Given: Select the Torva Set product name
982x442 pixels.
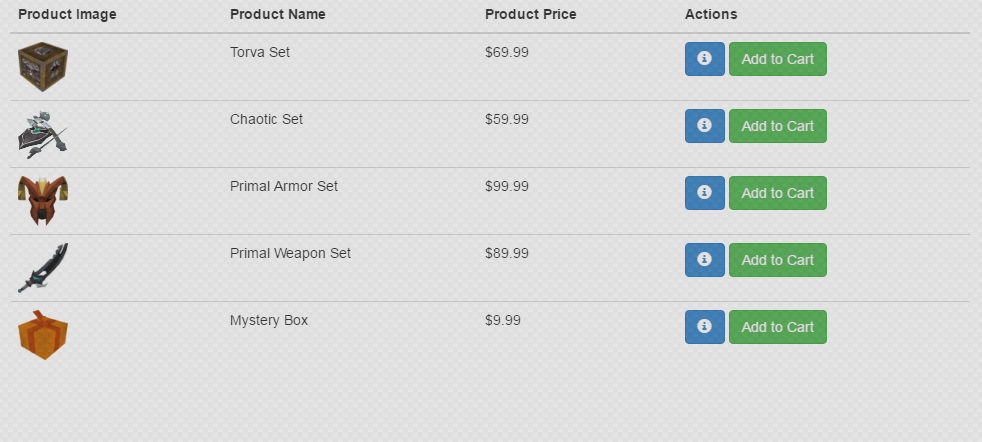Looking at the screenshot, I should coord(260,52).
